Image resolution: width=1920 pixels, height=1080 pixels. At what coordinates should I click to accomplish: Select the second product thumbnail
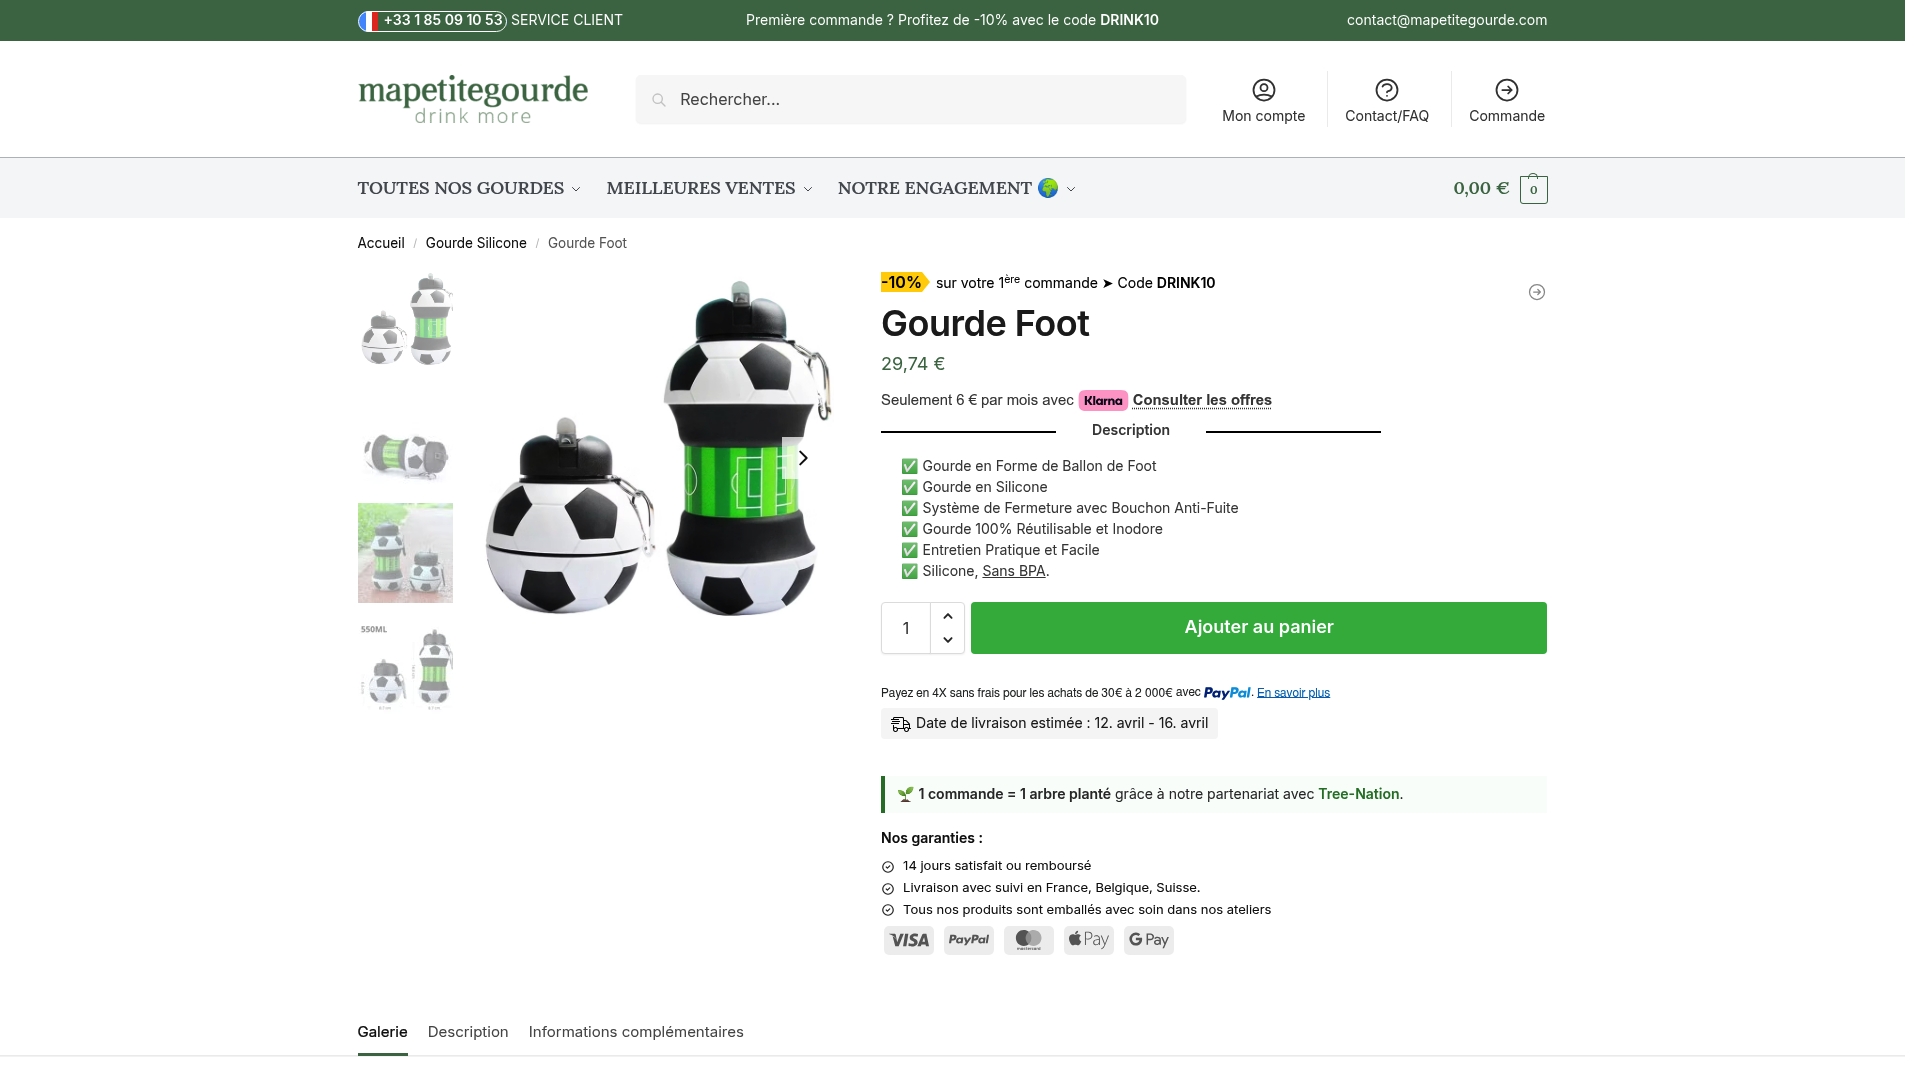[x=406, y=455]
